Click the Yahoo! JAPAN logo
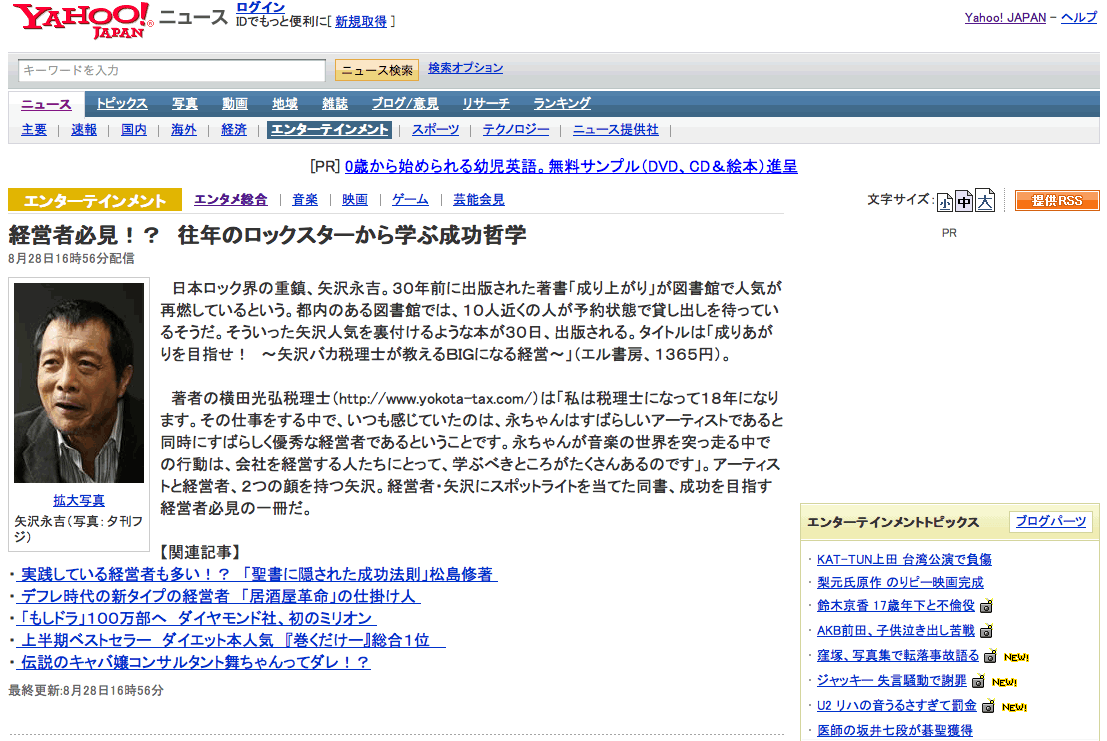 (83, 20)
